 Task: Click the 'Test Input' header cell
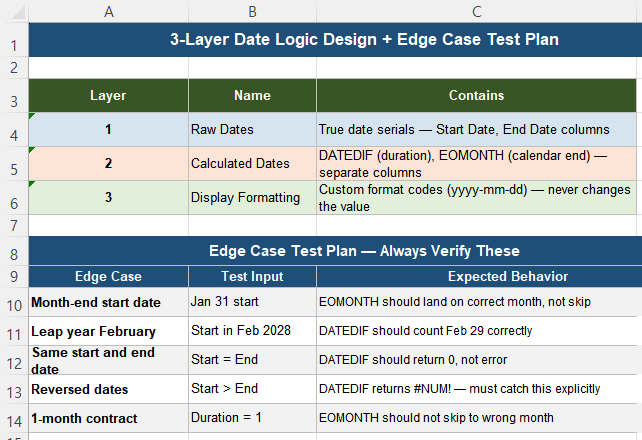[x=252, y=276]
